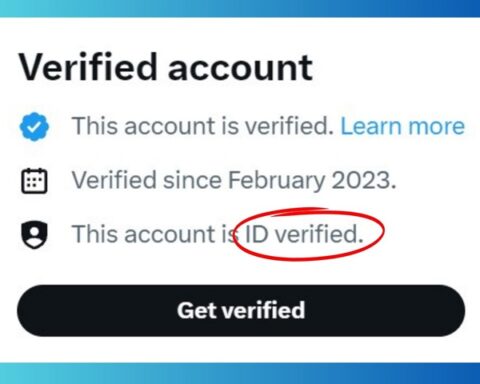Select the 'This account is verified.' text

tap(203, 126)
